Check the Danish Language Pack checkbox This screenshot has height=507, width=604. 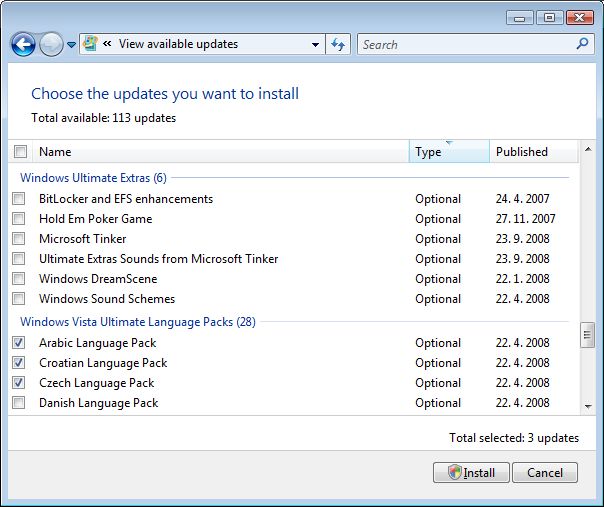[x=18, y=403]
